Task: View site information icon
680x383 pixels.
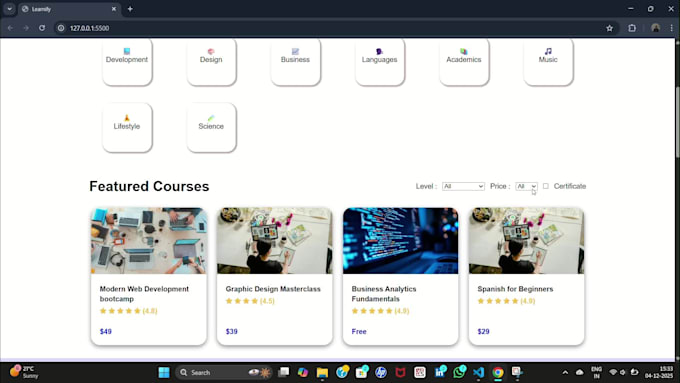Action: pos(61,28)
